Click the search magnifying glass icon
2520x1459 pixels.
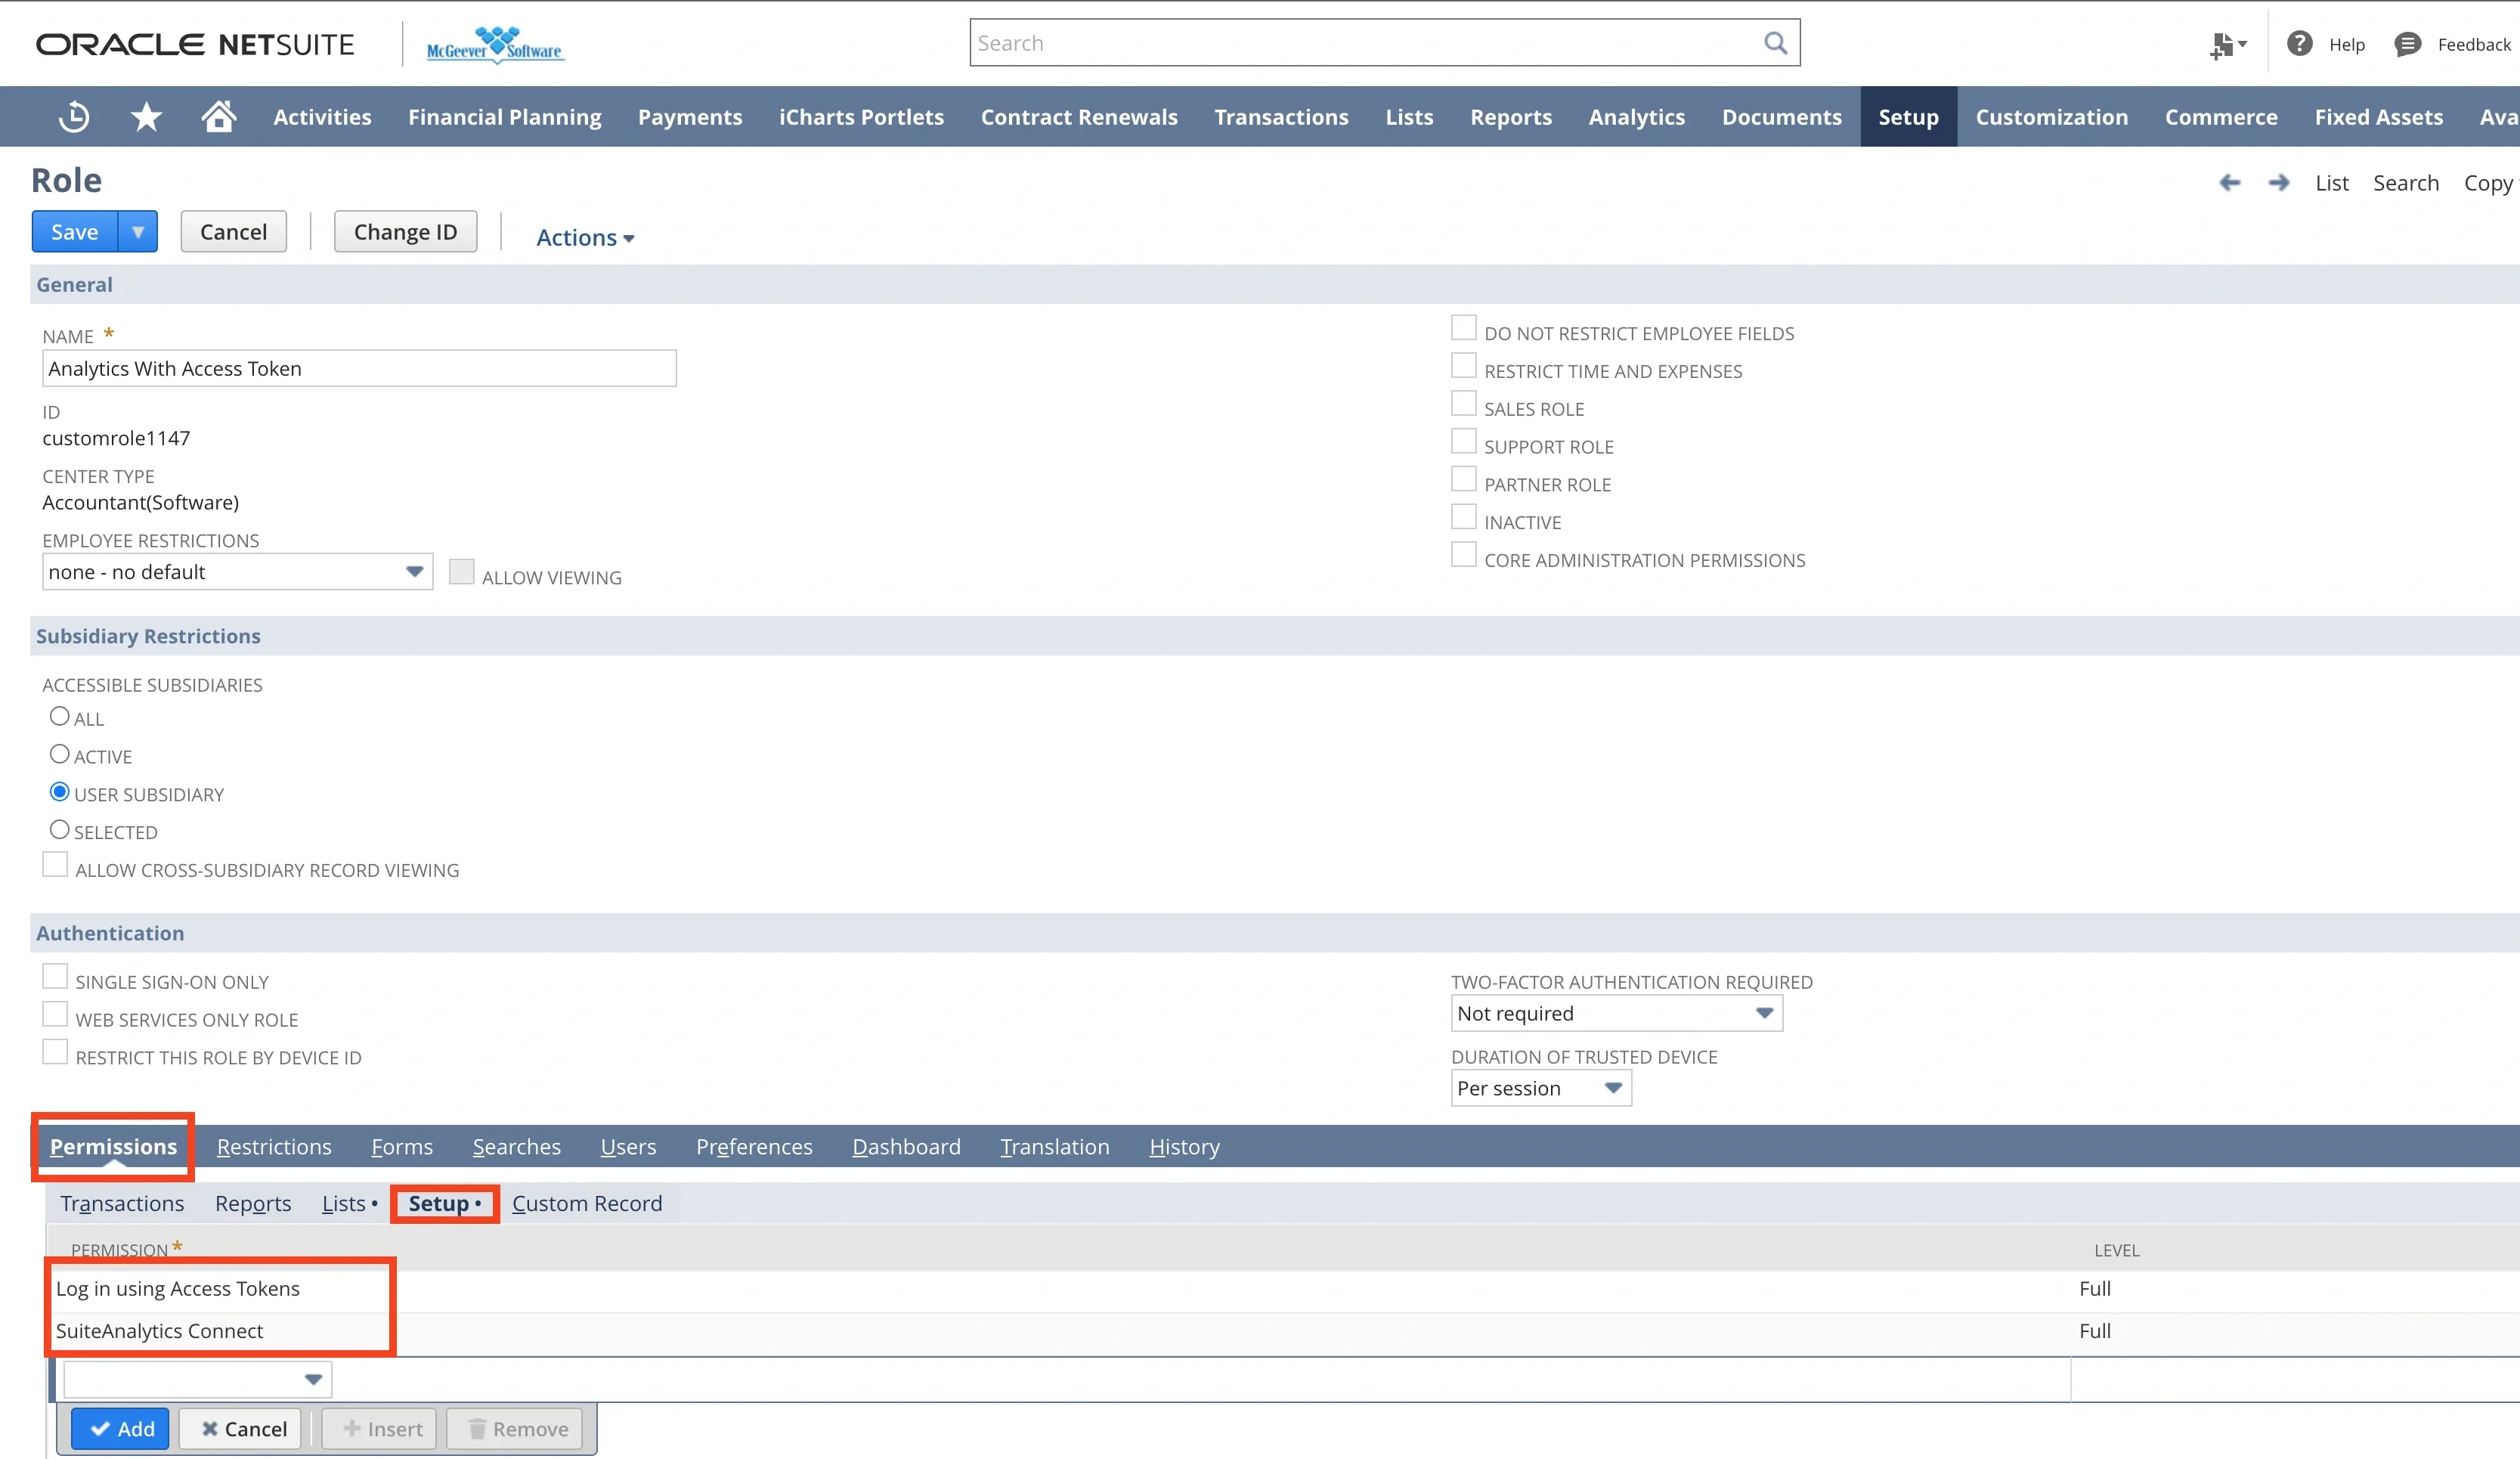click(x=1775, y=42)
